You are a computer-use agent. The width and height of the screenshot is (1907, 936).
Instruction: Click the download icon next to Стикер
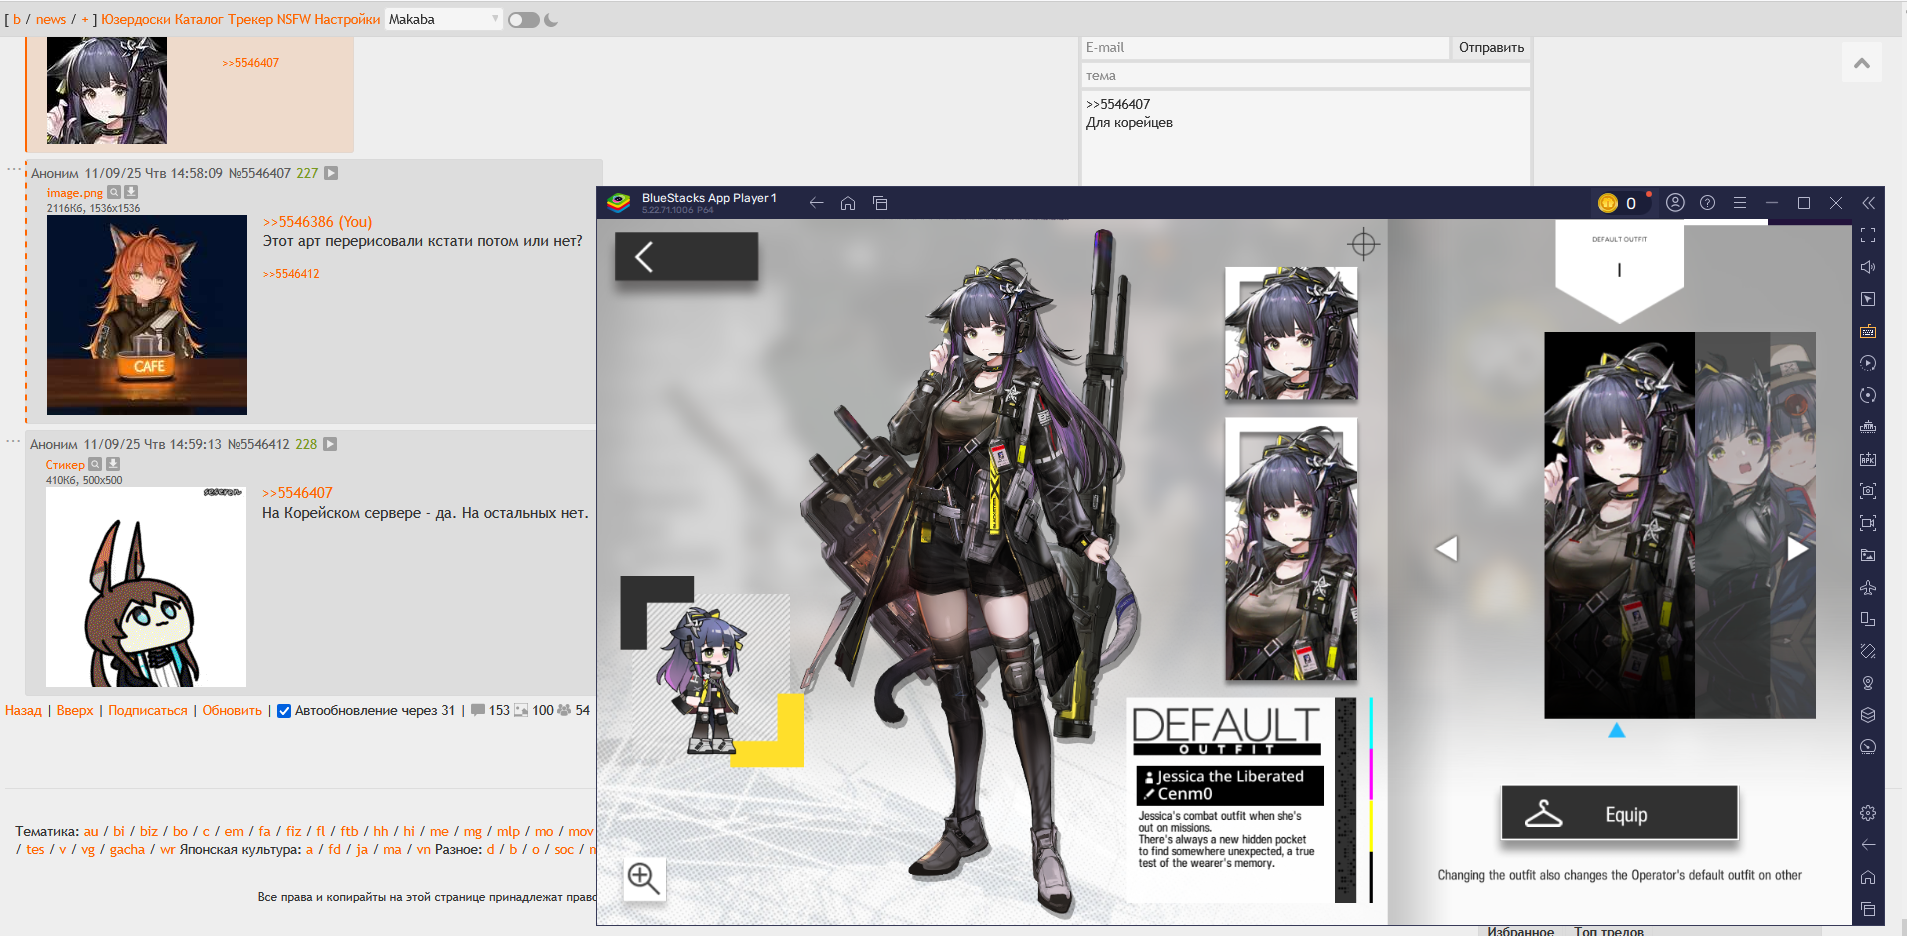point(113,464)
